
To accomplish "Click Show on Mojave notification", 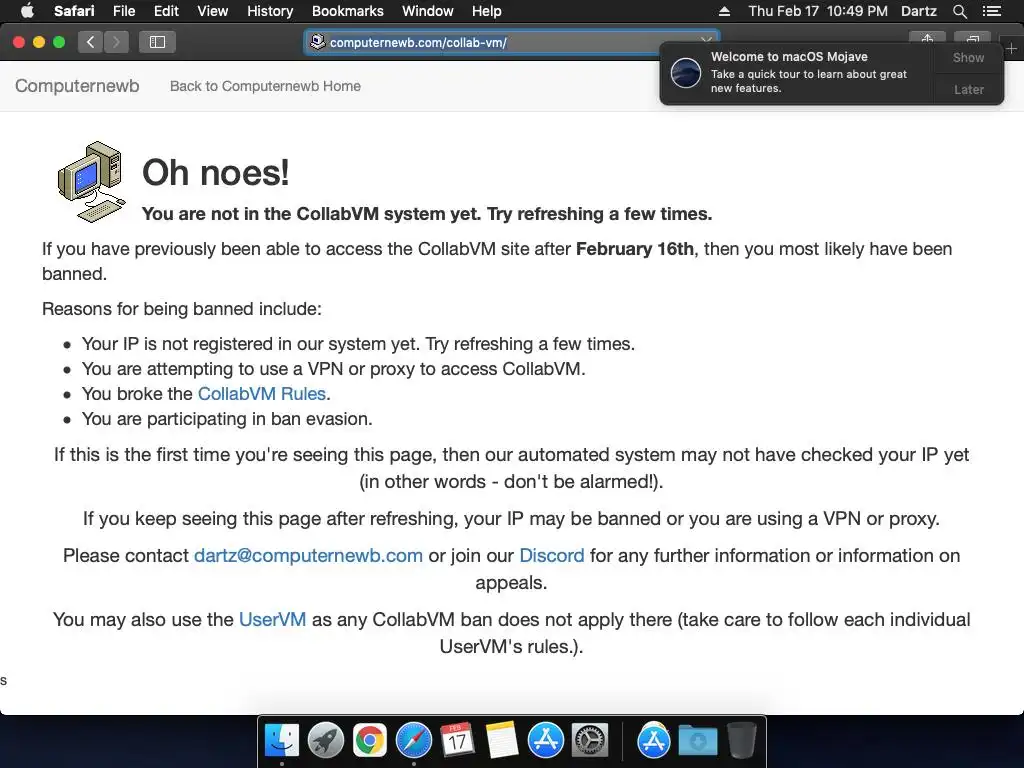I will click(x=968, y=57).
